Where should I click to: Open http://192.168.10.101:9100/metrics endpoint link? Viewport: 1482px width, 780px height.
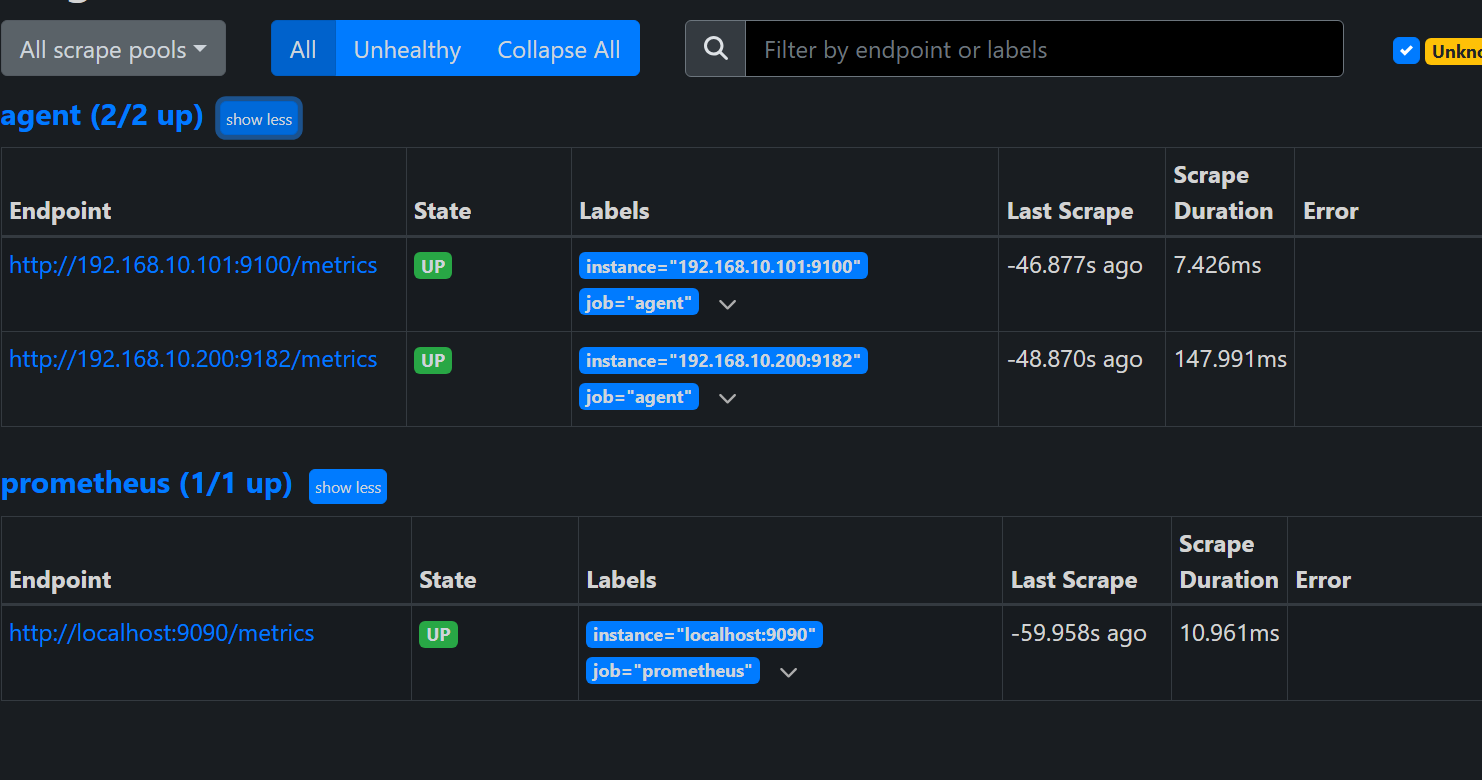coord(193,265)
